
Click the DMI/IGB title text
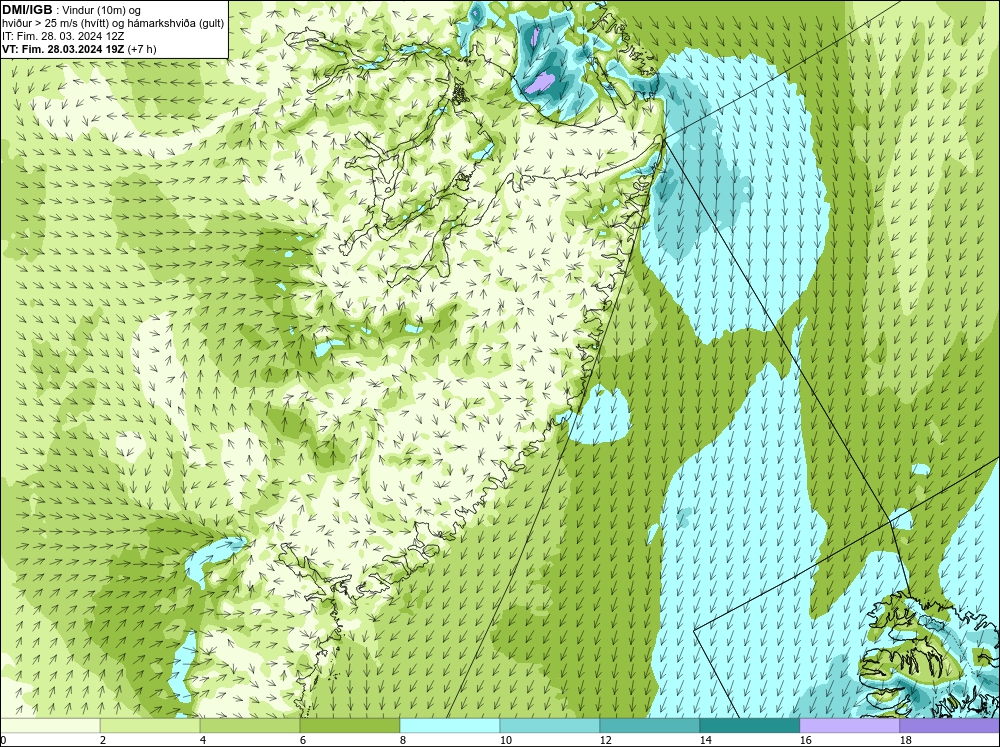coord(27,10)
